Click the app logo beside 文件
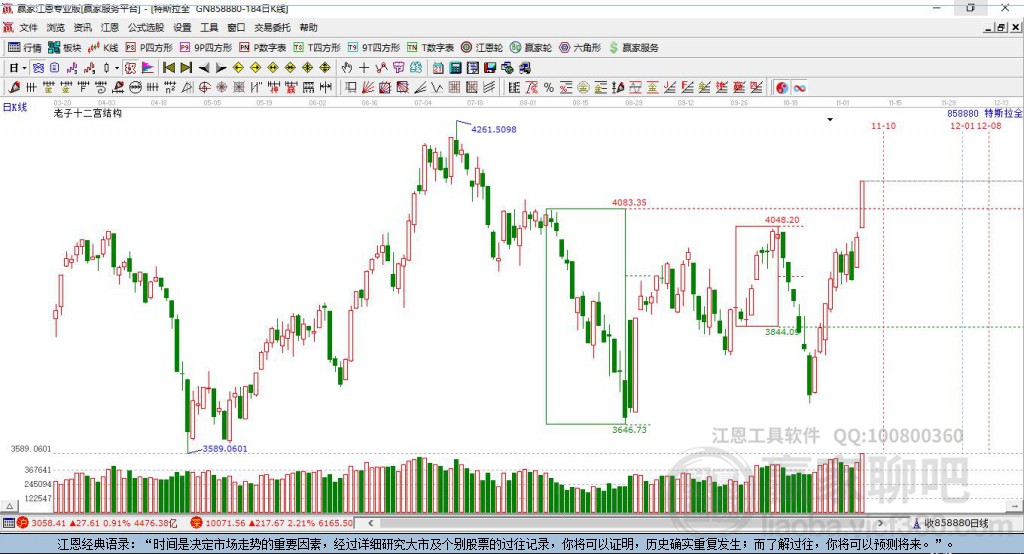Viewport: 1024px width, 554px height. click(8, 27)
